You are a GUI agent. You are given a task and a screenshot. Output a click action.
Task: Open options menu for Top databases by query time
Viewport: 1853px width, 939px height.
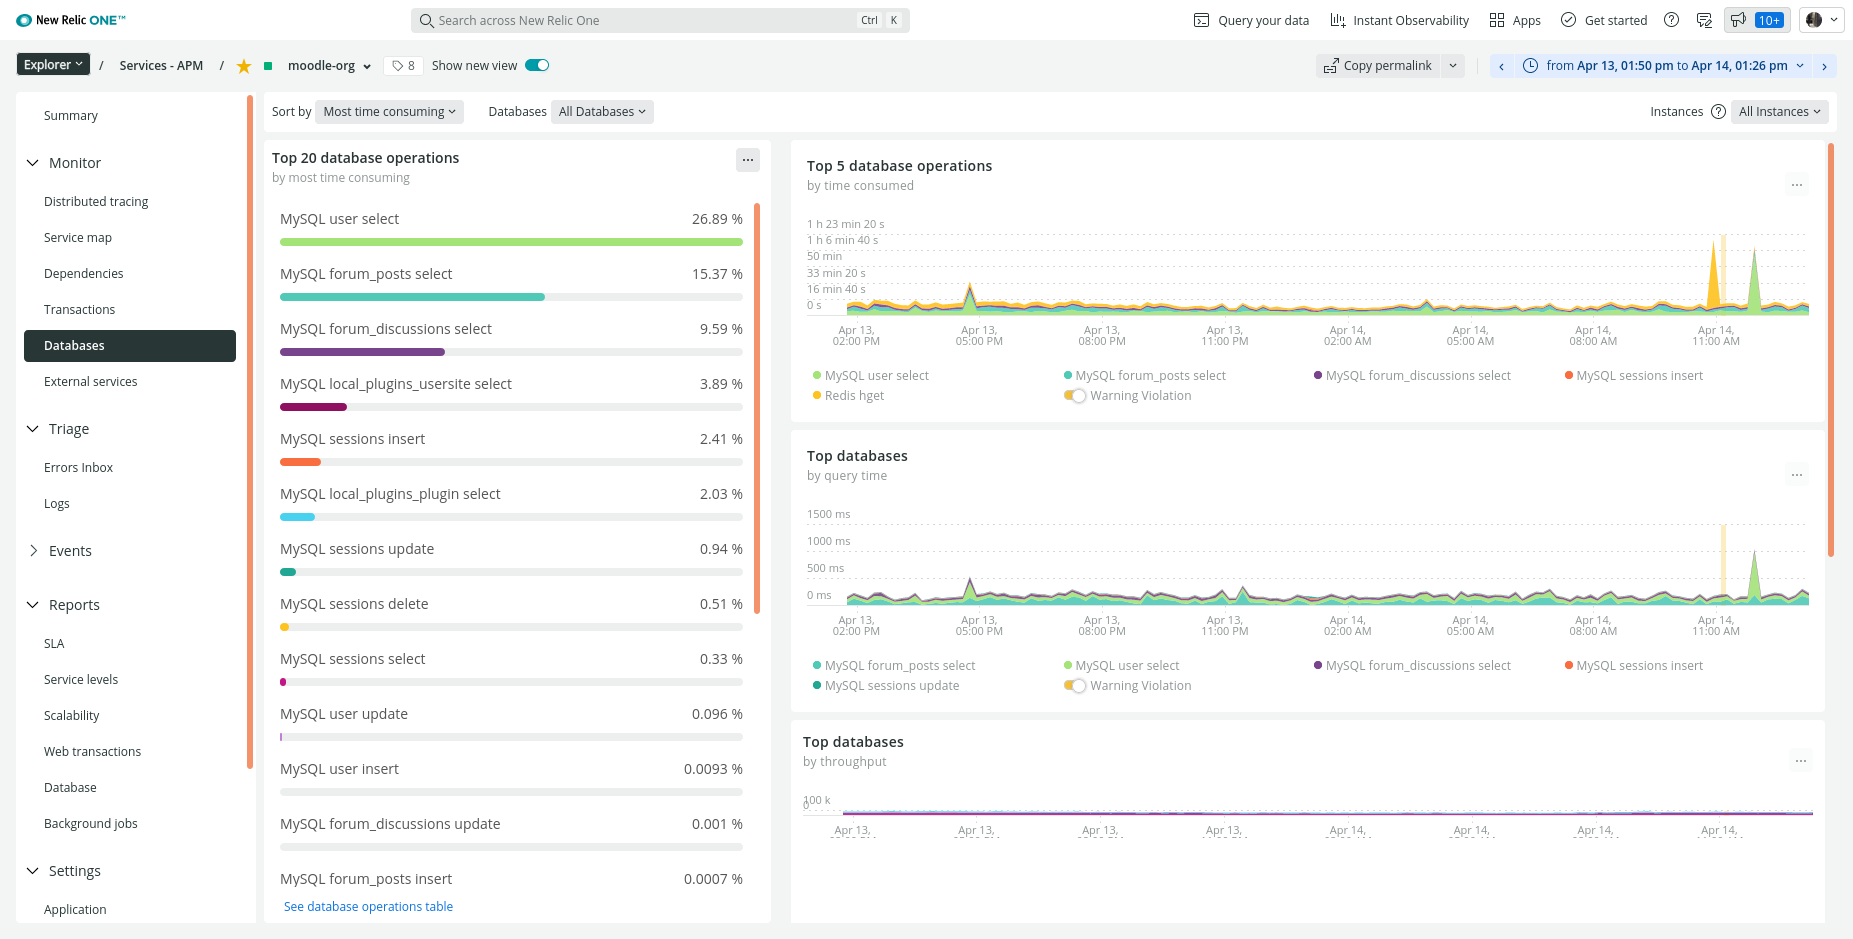1797,475
